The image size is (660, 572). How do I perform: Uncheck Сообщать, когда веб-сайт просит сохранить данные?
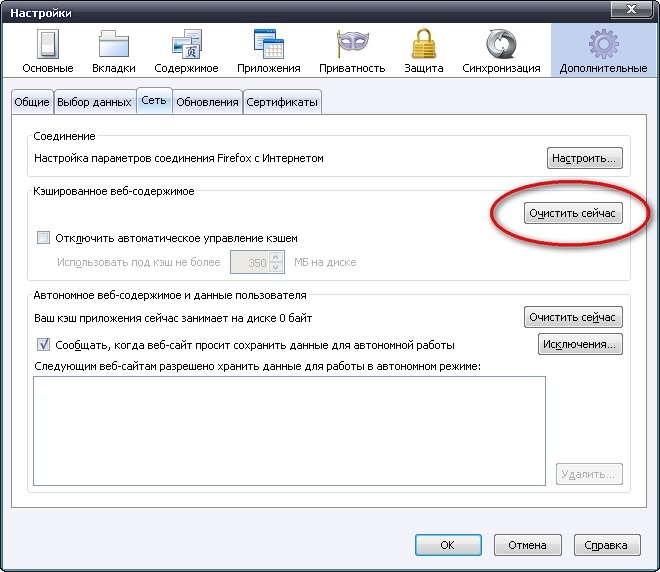tap(43, 345)
